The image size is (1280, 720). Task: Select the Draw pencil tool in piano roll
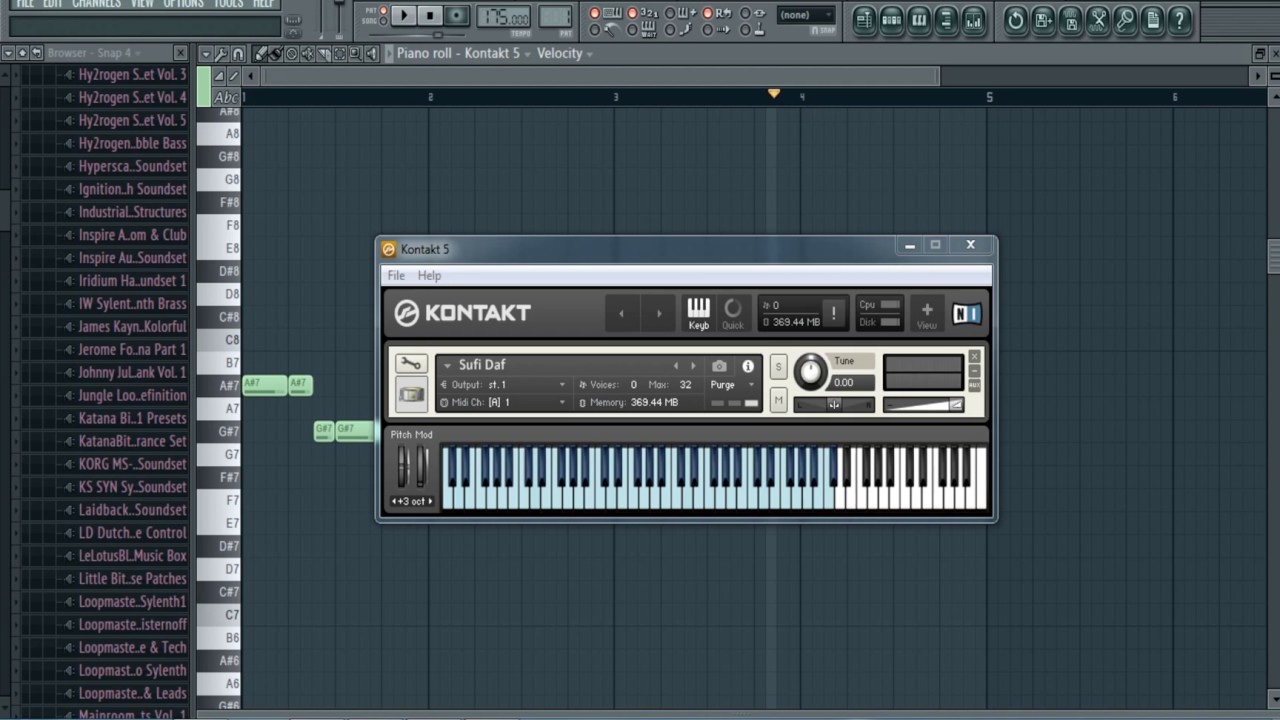pyautogui.click(x=260, y=54)
